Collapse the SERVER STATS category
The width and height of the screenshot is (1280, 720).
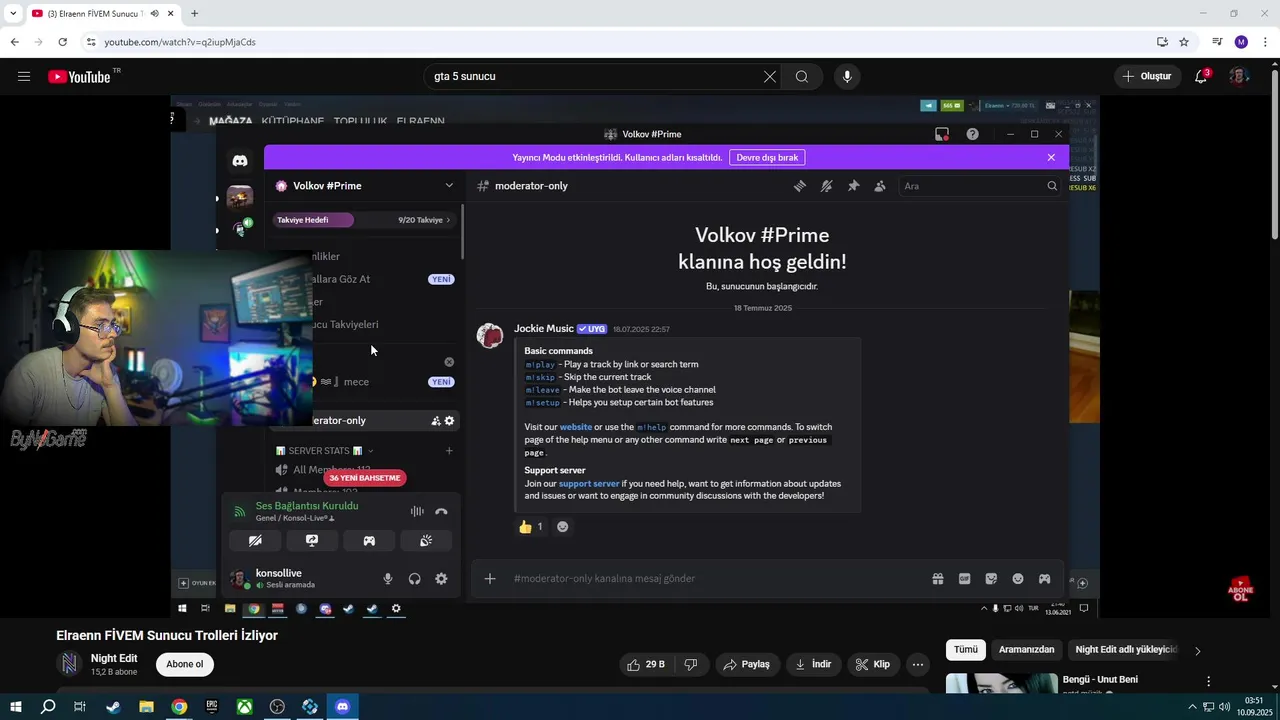pos(325,451)
